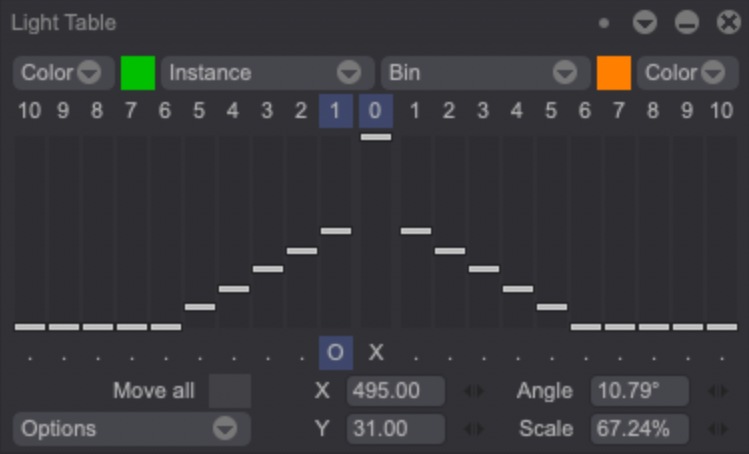Click the Y value stepper arrows
This screenshot has height=454, width=749.
coord(473,429)
